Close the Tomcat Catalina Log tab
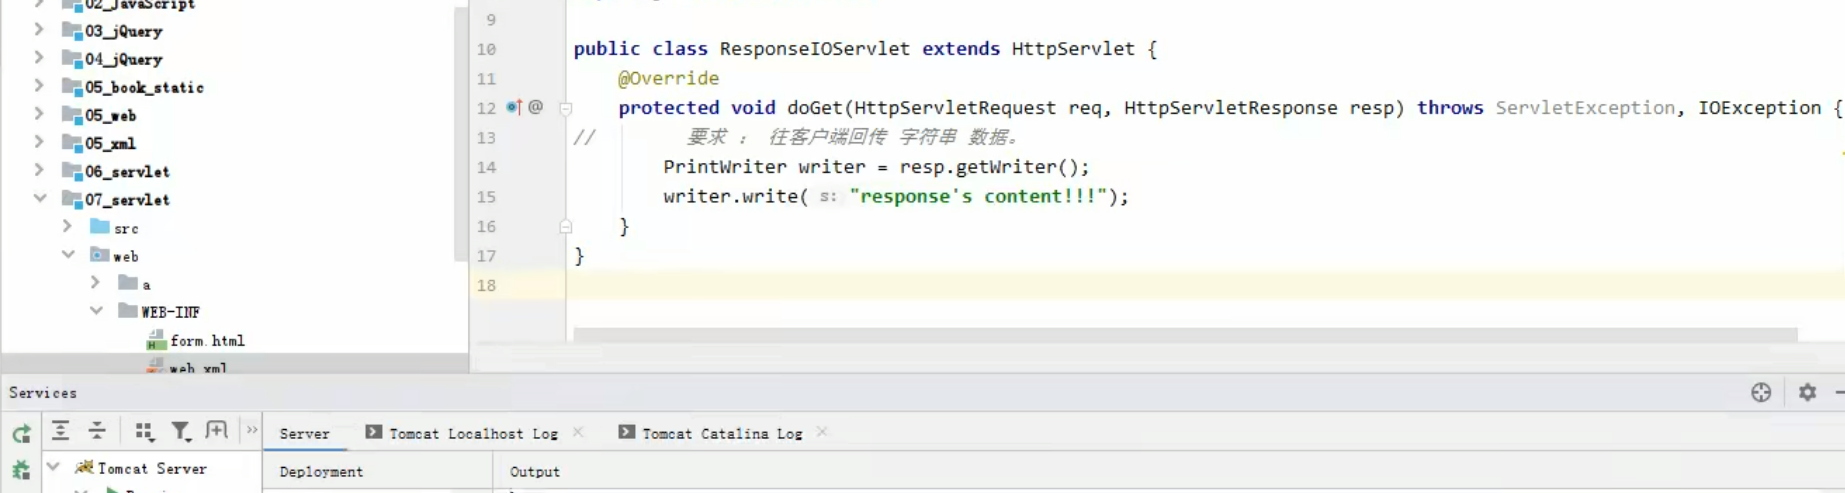 (x=822, y=432)
